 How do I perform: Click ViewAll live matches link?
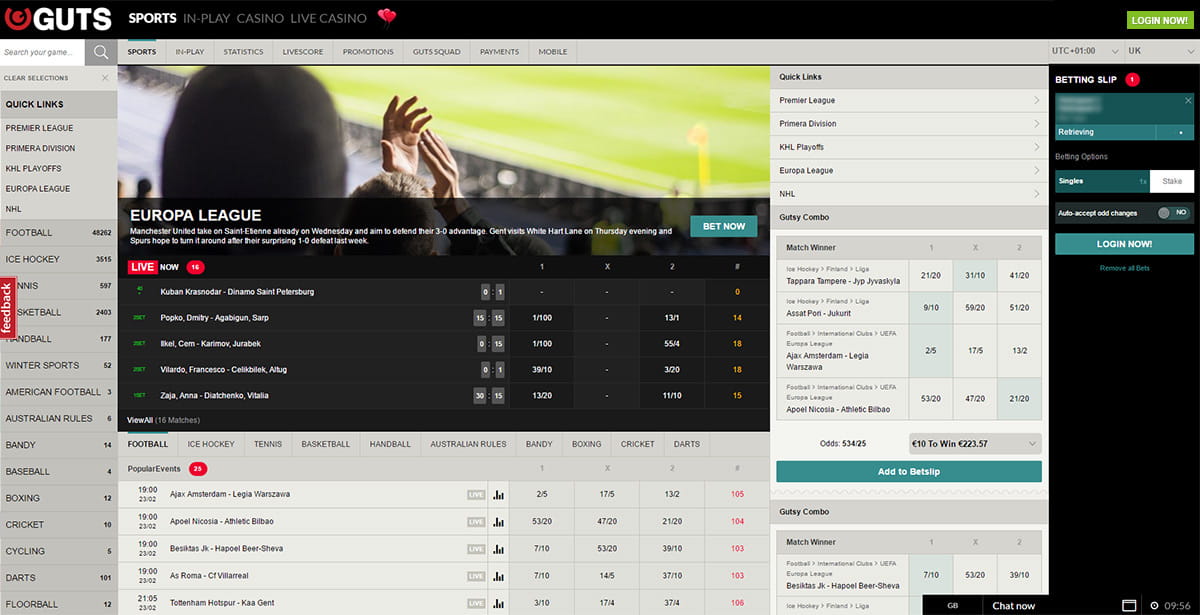140,420
